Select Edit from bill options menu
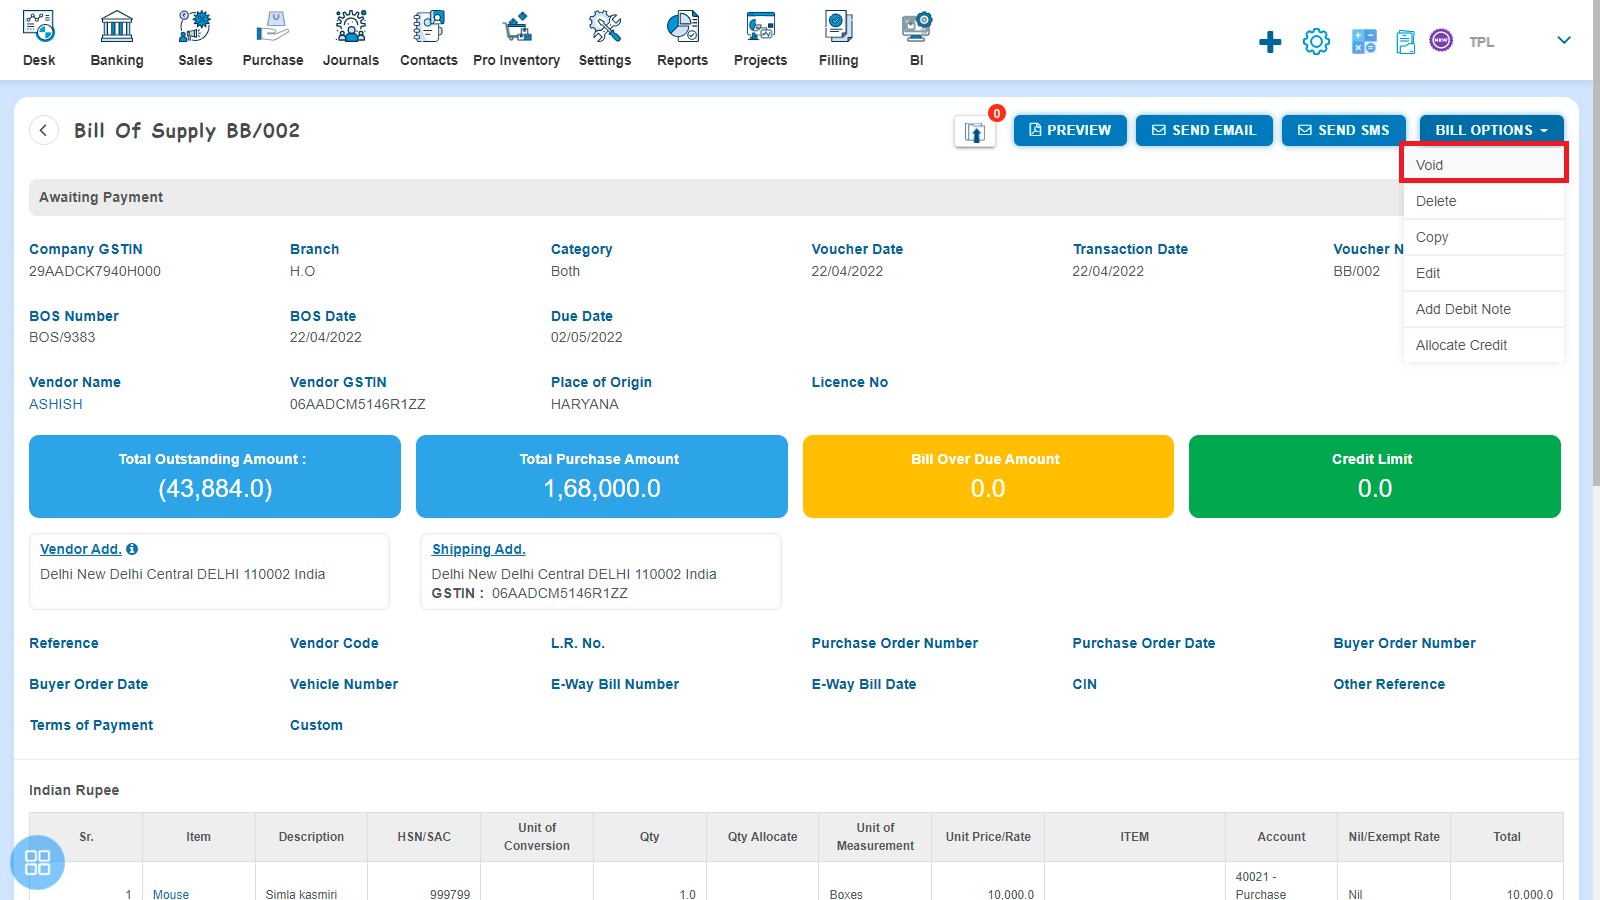Screen dimensions: 1600x900 1484,273
